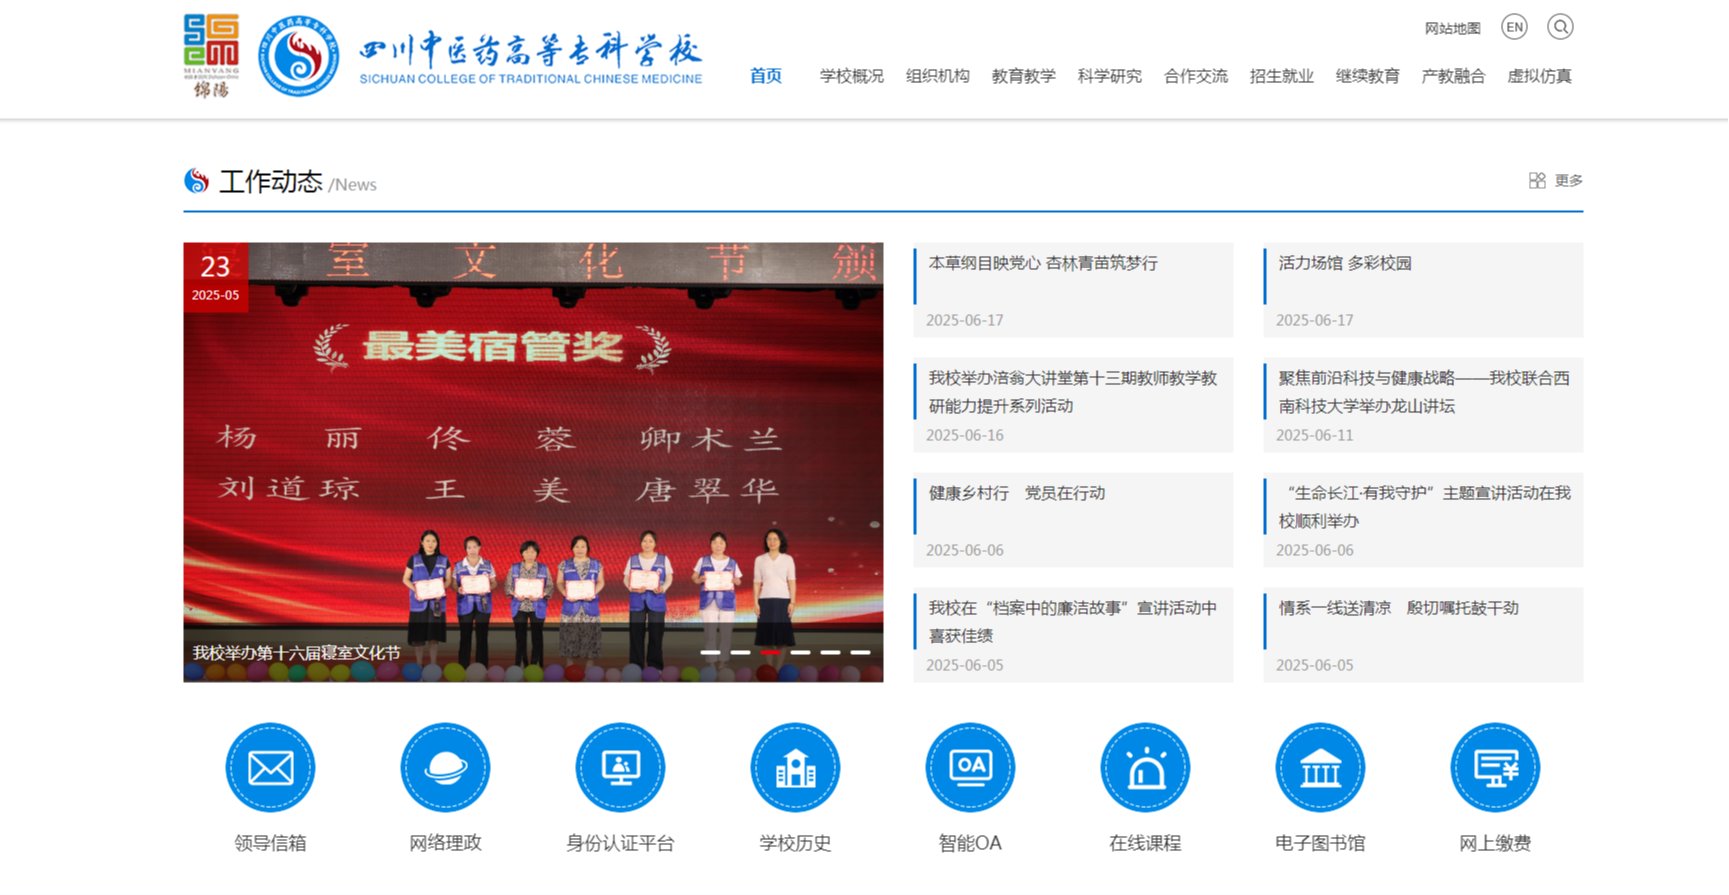This screenshot has height=895, width=1729.
Task: Switch language with the EN button
Action: [1514, 27]
